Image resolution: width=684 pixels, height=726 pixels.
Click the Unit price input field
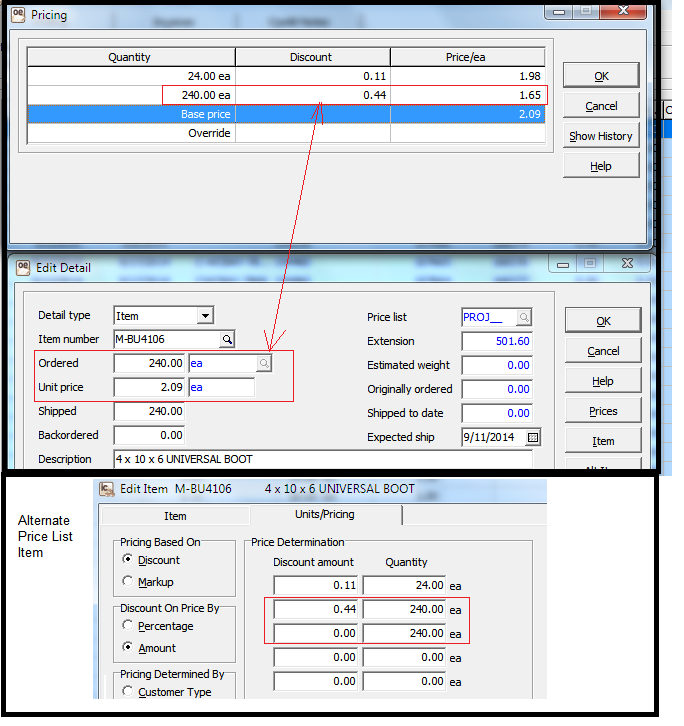tap(150, 388)
